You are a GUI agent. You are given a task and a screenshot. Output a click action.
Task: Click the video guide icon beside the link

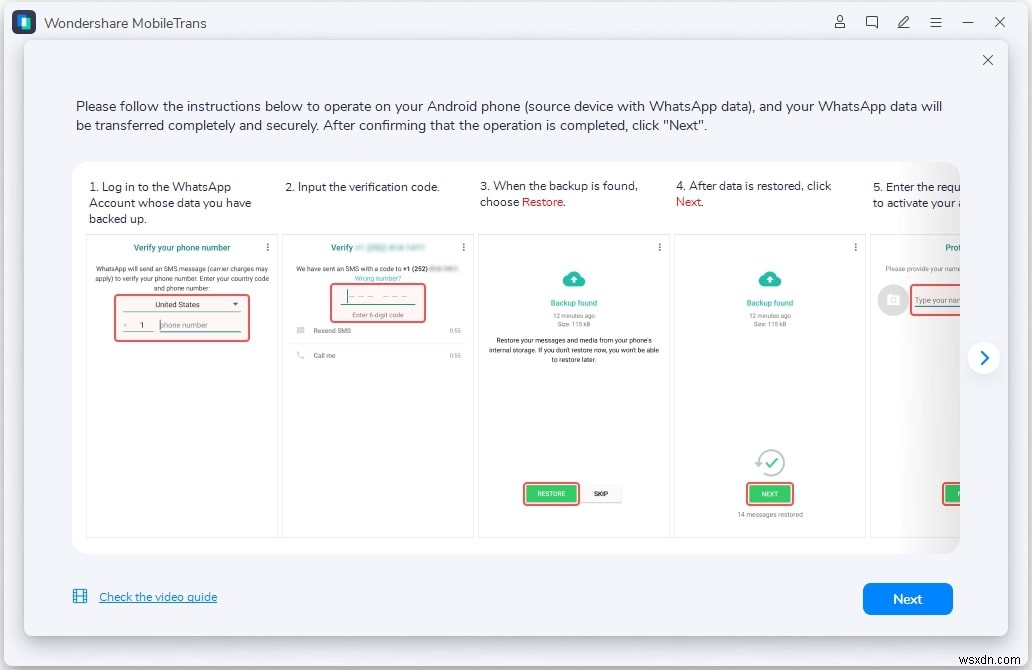coord(79,595)
